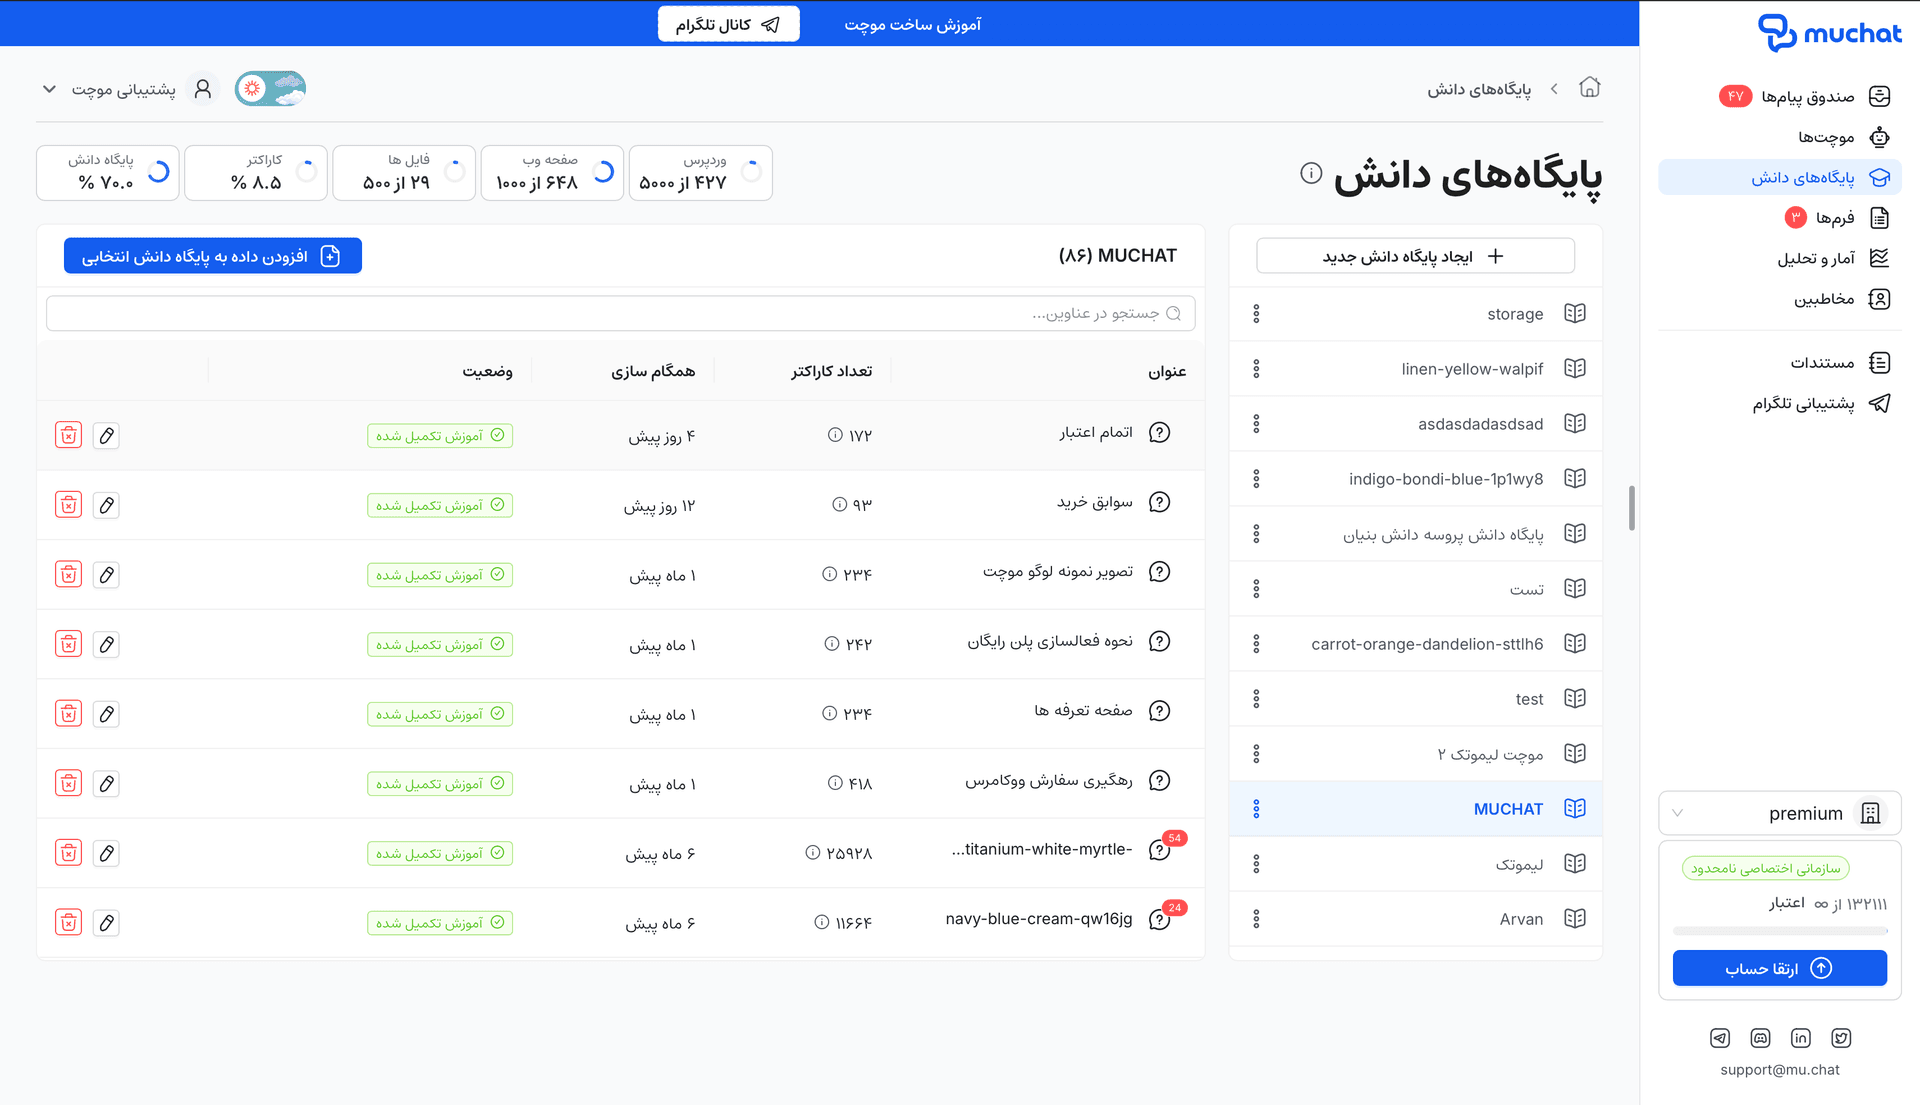Click the وردپرس usage progress ring
The image size is (1920, 1105).
[x=751, y=172]
